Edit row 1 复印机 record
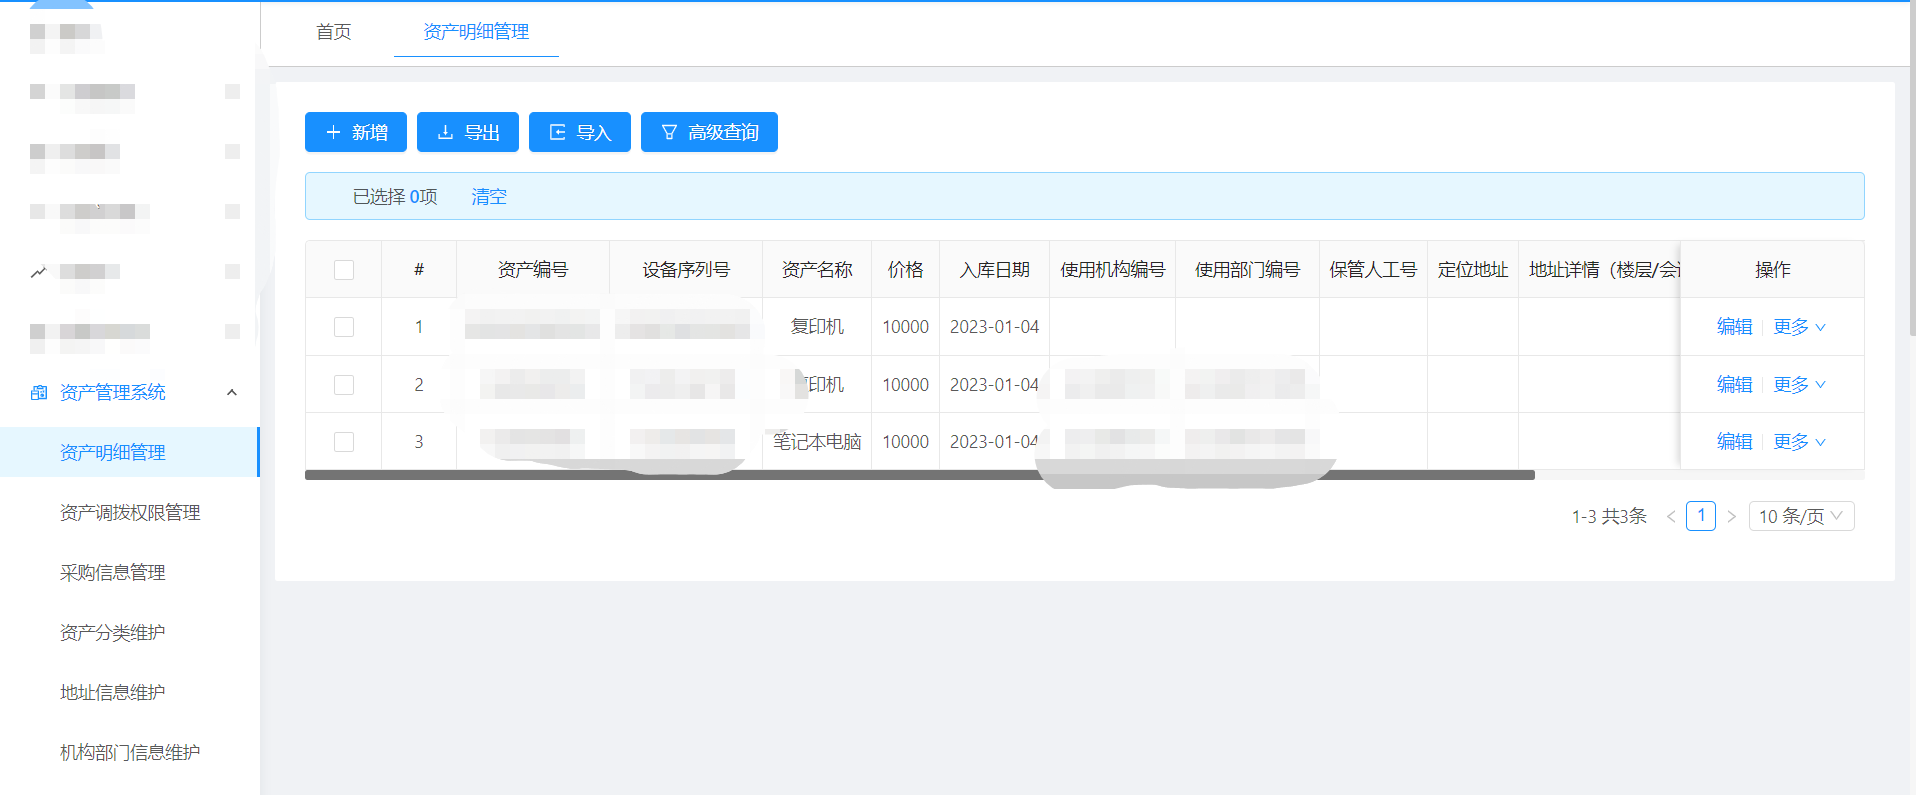1916x795 pixels. pos(1734,327)
